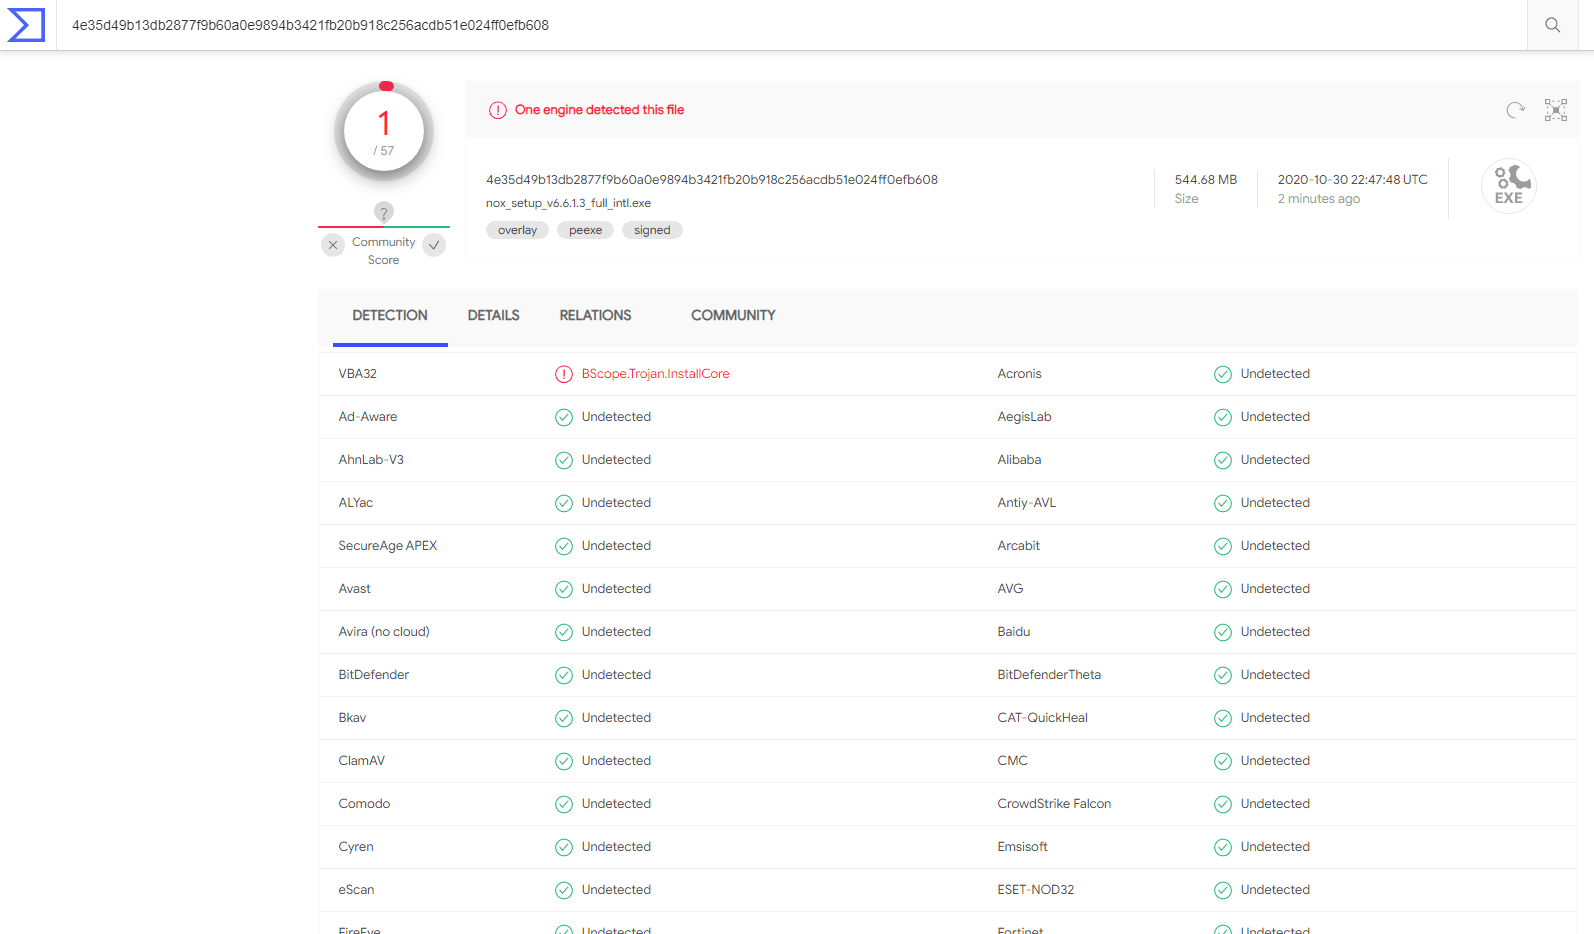Click the Comodo undetected check icon
1594x934 pixels.
(x=564, y=804)
